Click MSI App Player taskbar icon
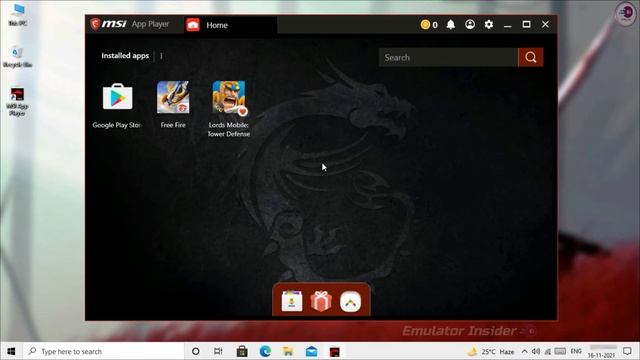 pyautogui.click(x=335, y=351)
